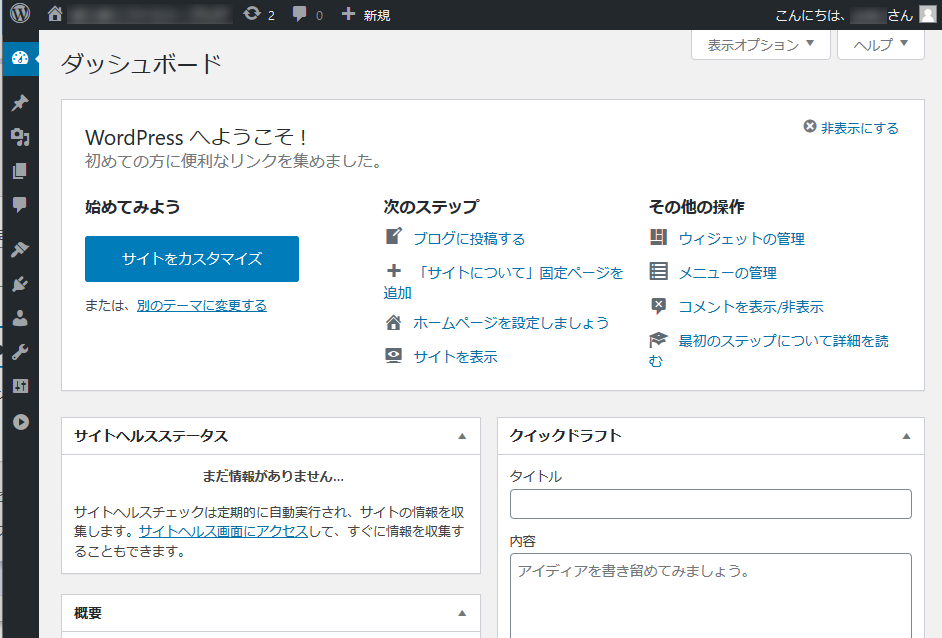Dismiss welcome panel via 非表示にする
Screen dimensions: 942x638
851,128
